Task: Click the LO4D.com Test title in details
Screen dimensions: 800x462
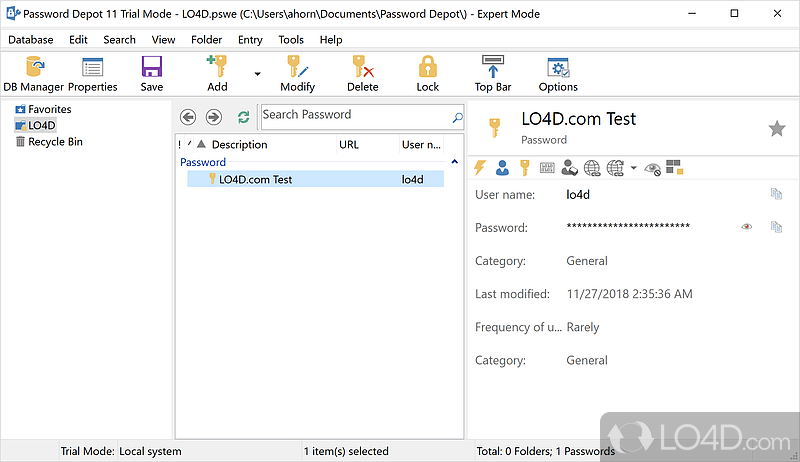Action: tap(578, 119)
